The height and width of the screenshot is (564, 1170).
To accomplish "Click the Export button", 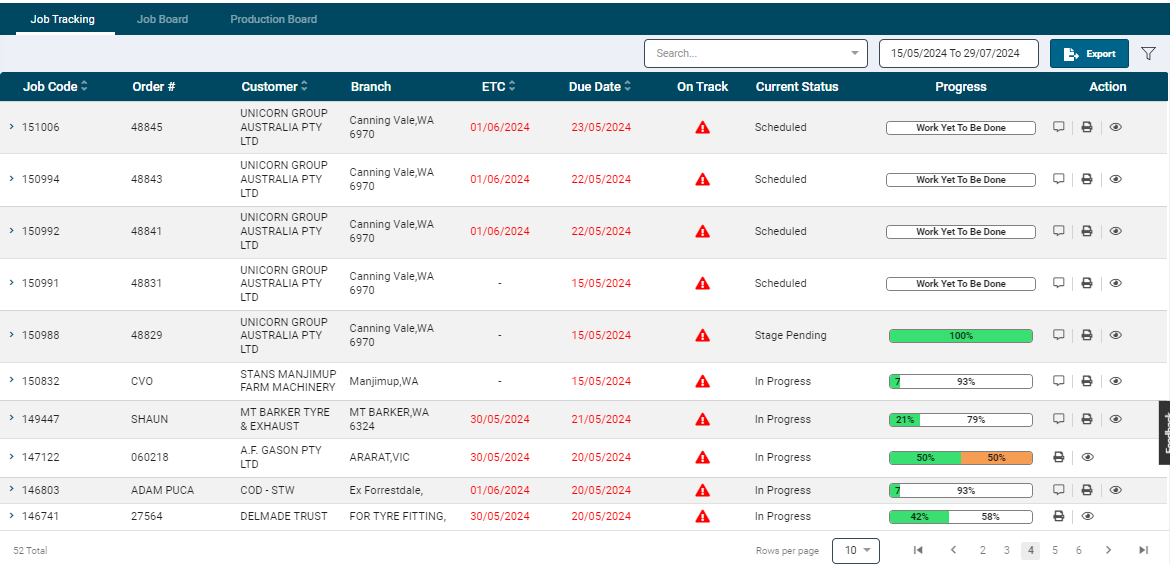I will click(x=1089, y=54).
